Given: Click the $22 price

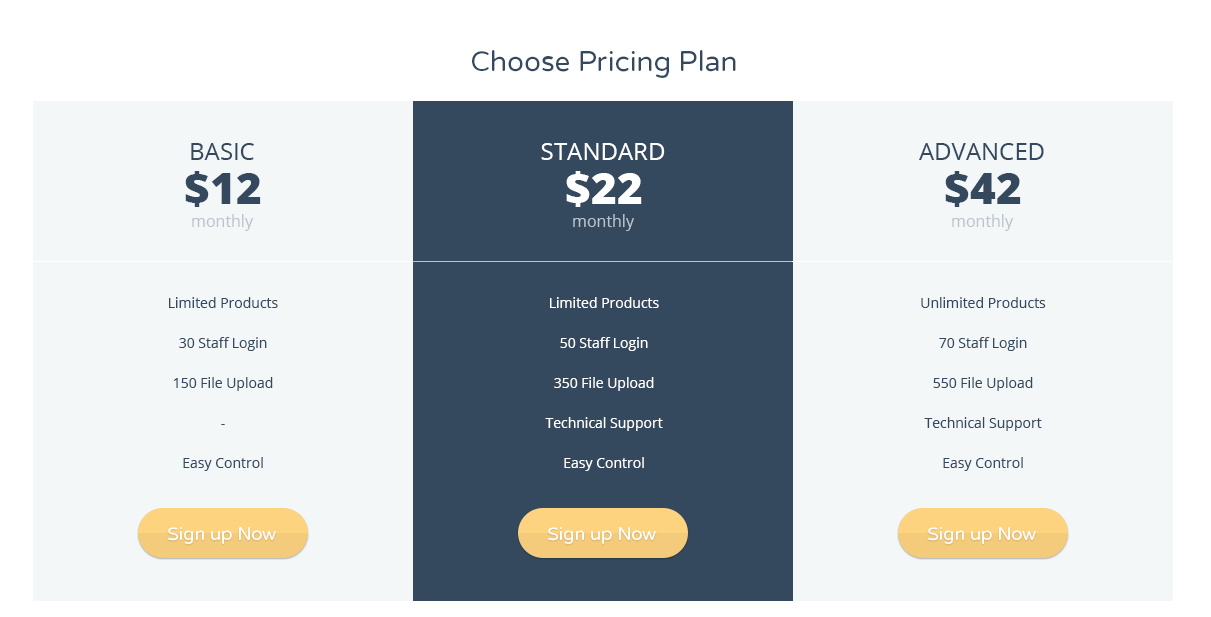Looking at the screenshot, I should (x=603, y=189).
